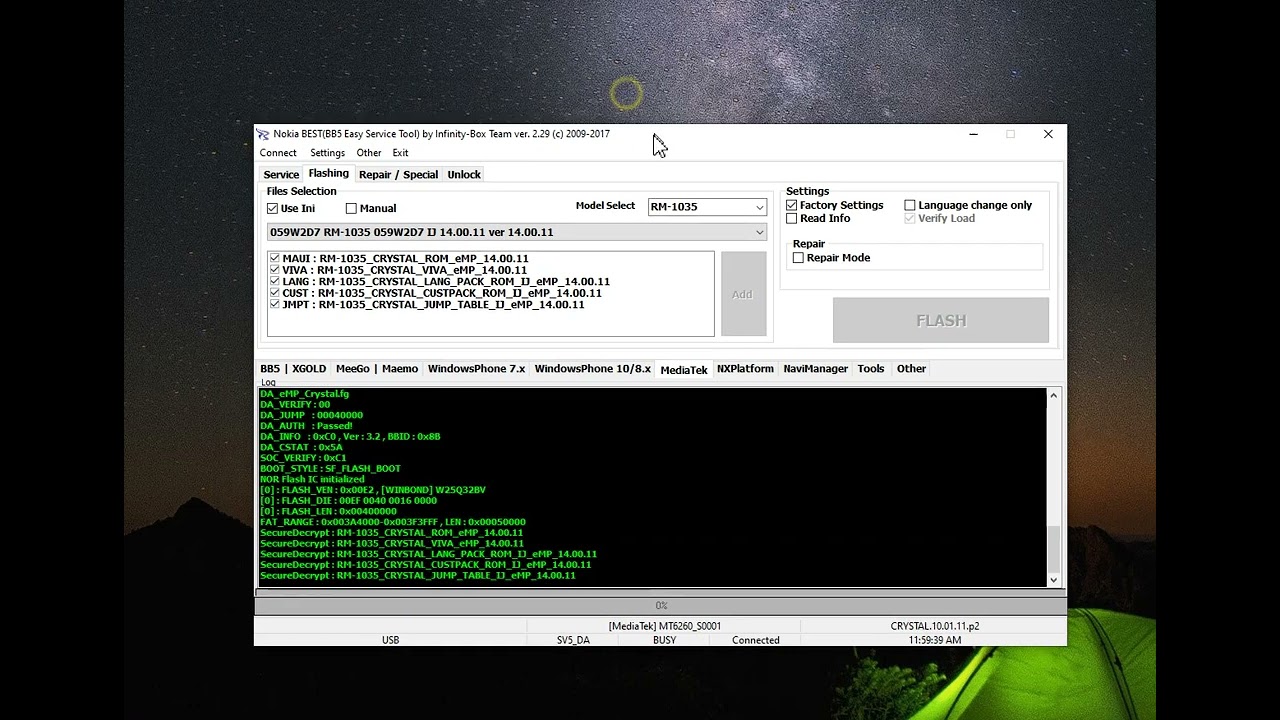Select the WindowsPhone 7.x tab
1280x720 pixels.
click(x=476, y=369)
